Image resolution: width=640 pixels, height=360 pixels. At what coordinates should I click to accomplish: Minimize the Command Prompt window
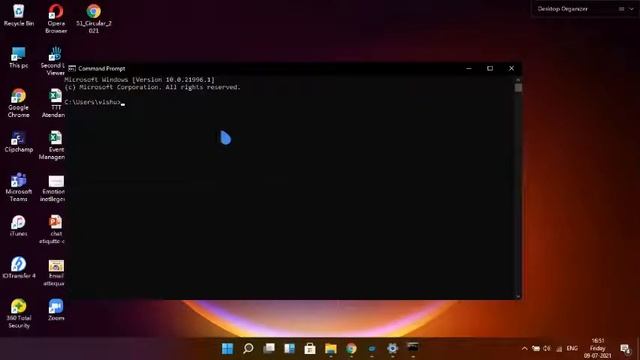[469, 69]
